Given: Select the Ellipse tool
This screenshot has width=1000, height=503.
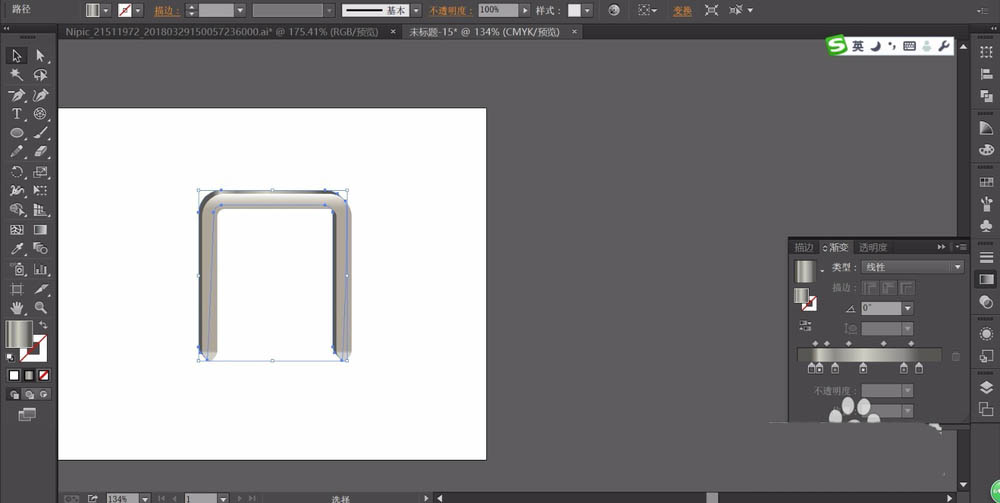Looking at the screenshot, I should tap(17, 133).
